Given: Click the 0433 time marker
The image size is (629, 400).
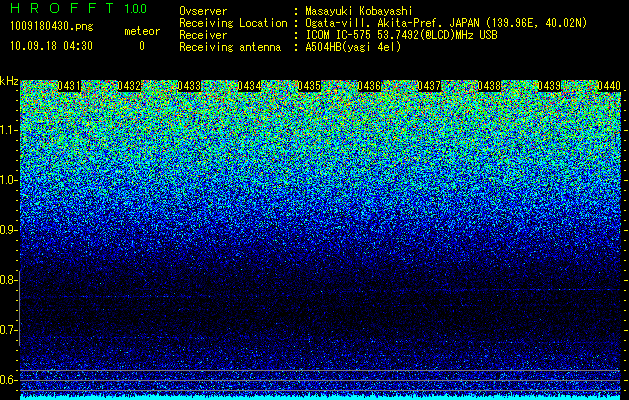Looking at the screenshot, I should coord(189,86).
